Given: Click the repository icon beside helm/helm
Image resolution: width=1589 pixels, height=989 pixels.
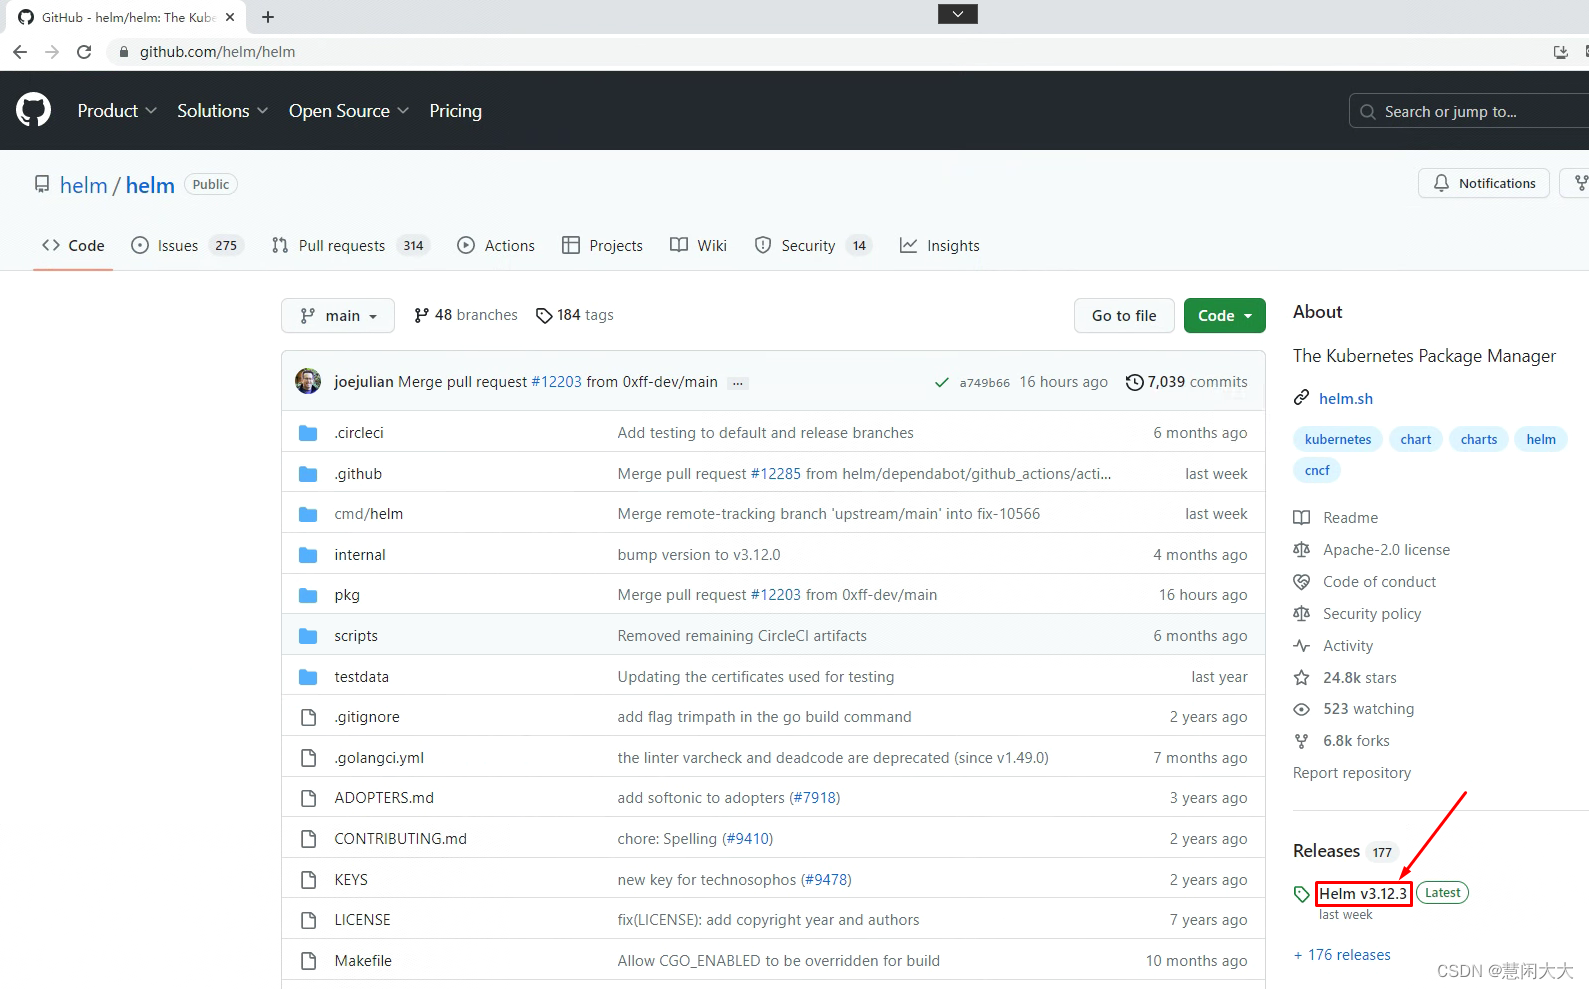Looking at the screenshot, I should pyautogui.click(x=42, y=185).
